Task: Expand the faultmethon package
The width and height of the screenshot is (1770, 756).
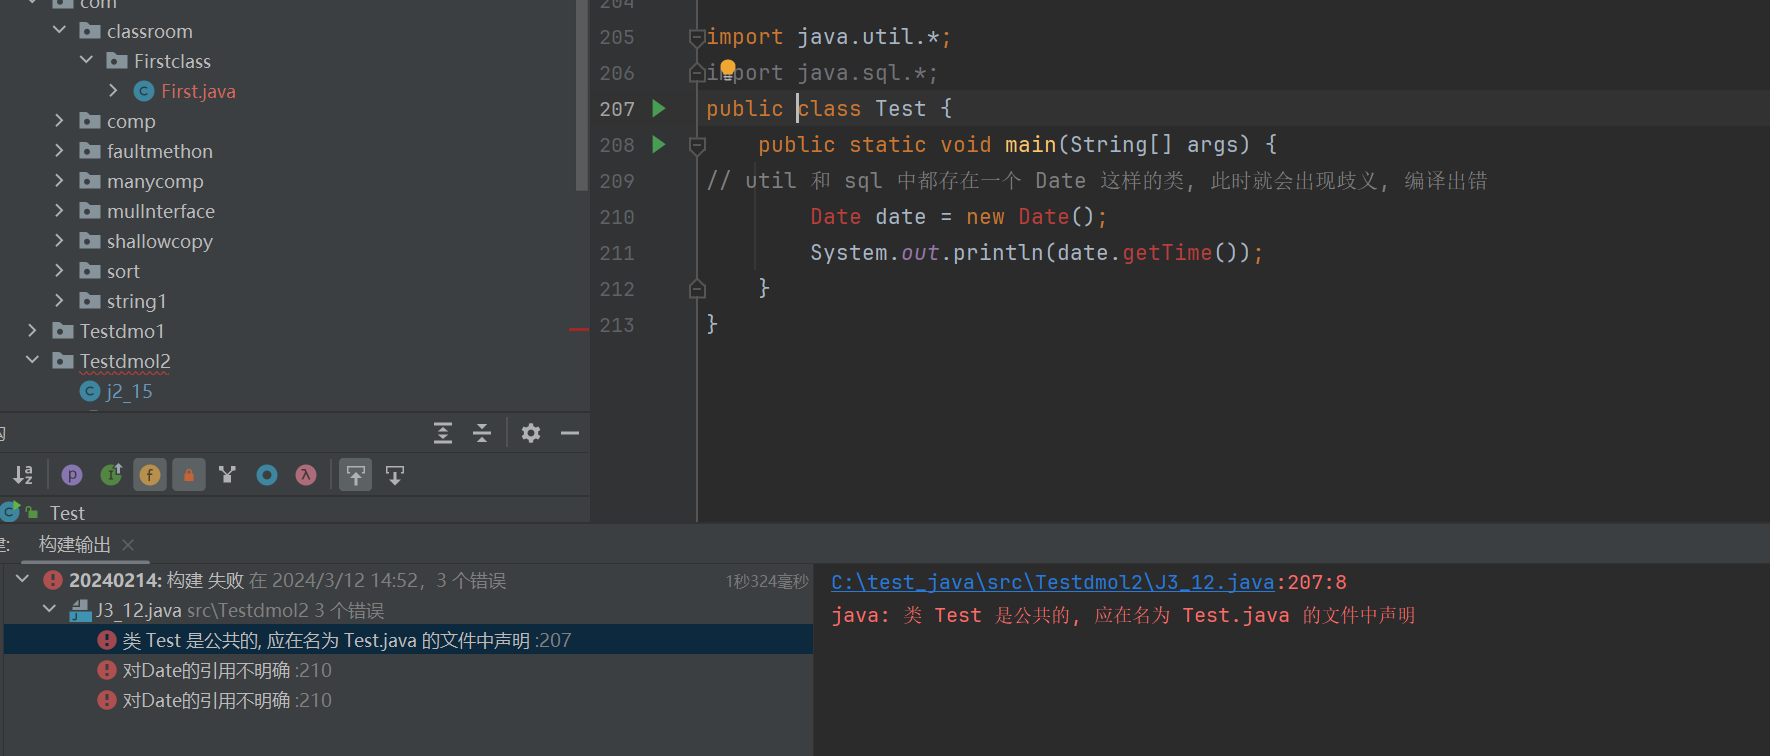Action: click(x=59, y=150)
